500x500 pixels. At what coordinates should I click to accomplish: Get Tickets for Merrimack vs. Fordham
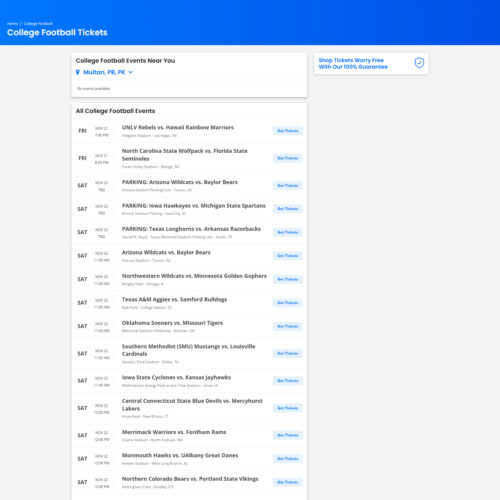(x=288, y=435)
